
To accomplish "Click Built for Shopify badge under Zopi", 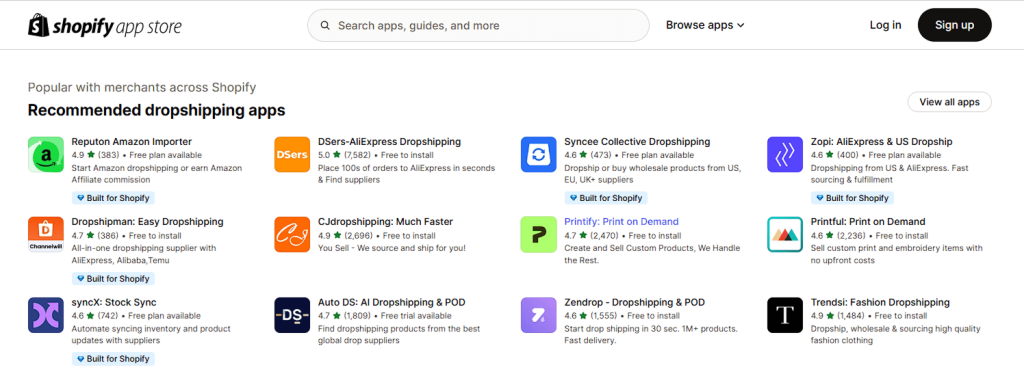I will click(x=852, y=198).
